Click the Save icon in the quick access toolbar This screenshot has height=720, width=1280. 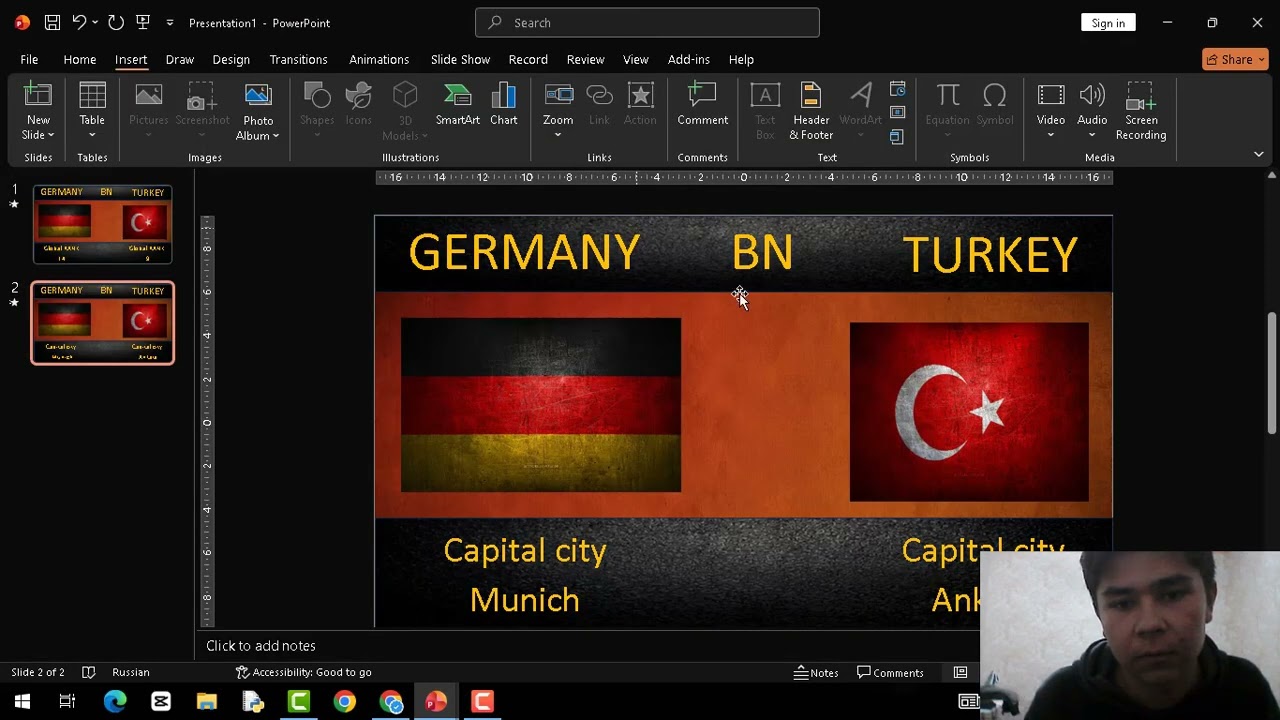tap(52, 22)
